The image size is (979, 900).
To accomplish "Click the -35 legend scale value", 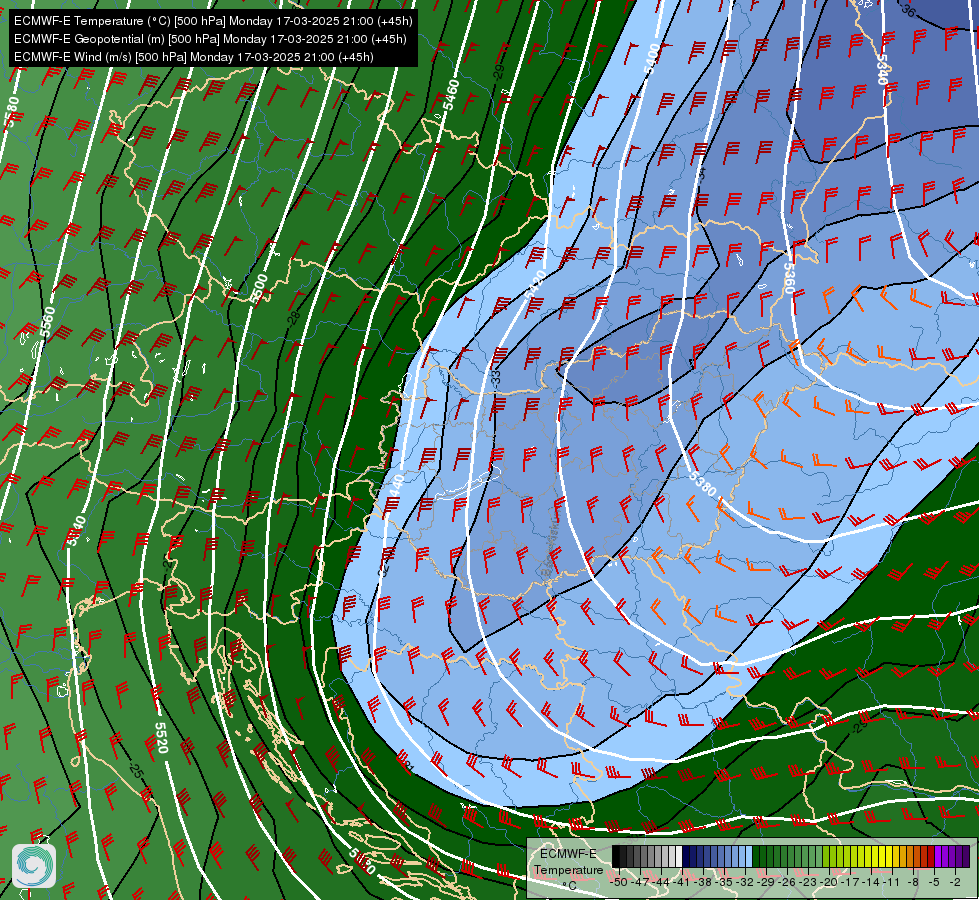I will [x=724, y=882].
